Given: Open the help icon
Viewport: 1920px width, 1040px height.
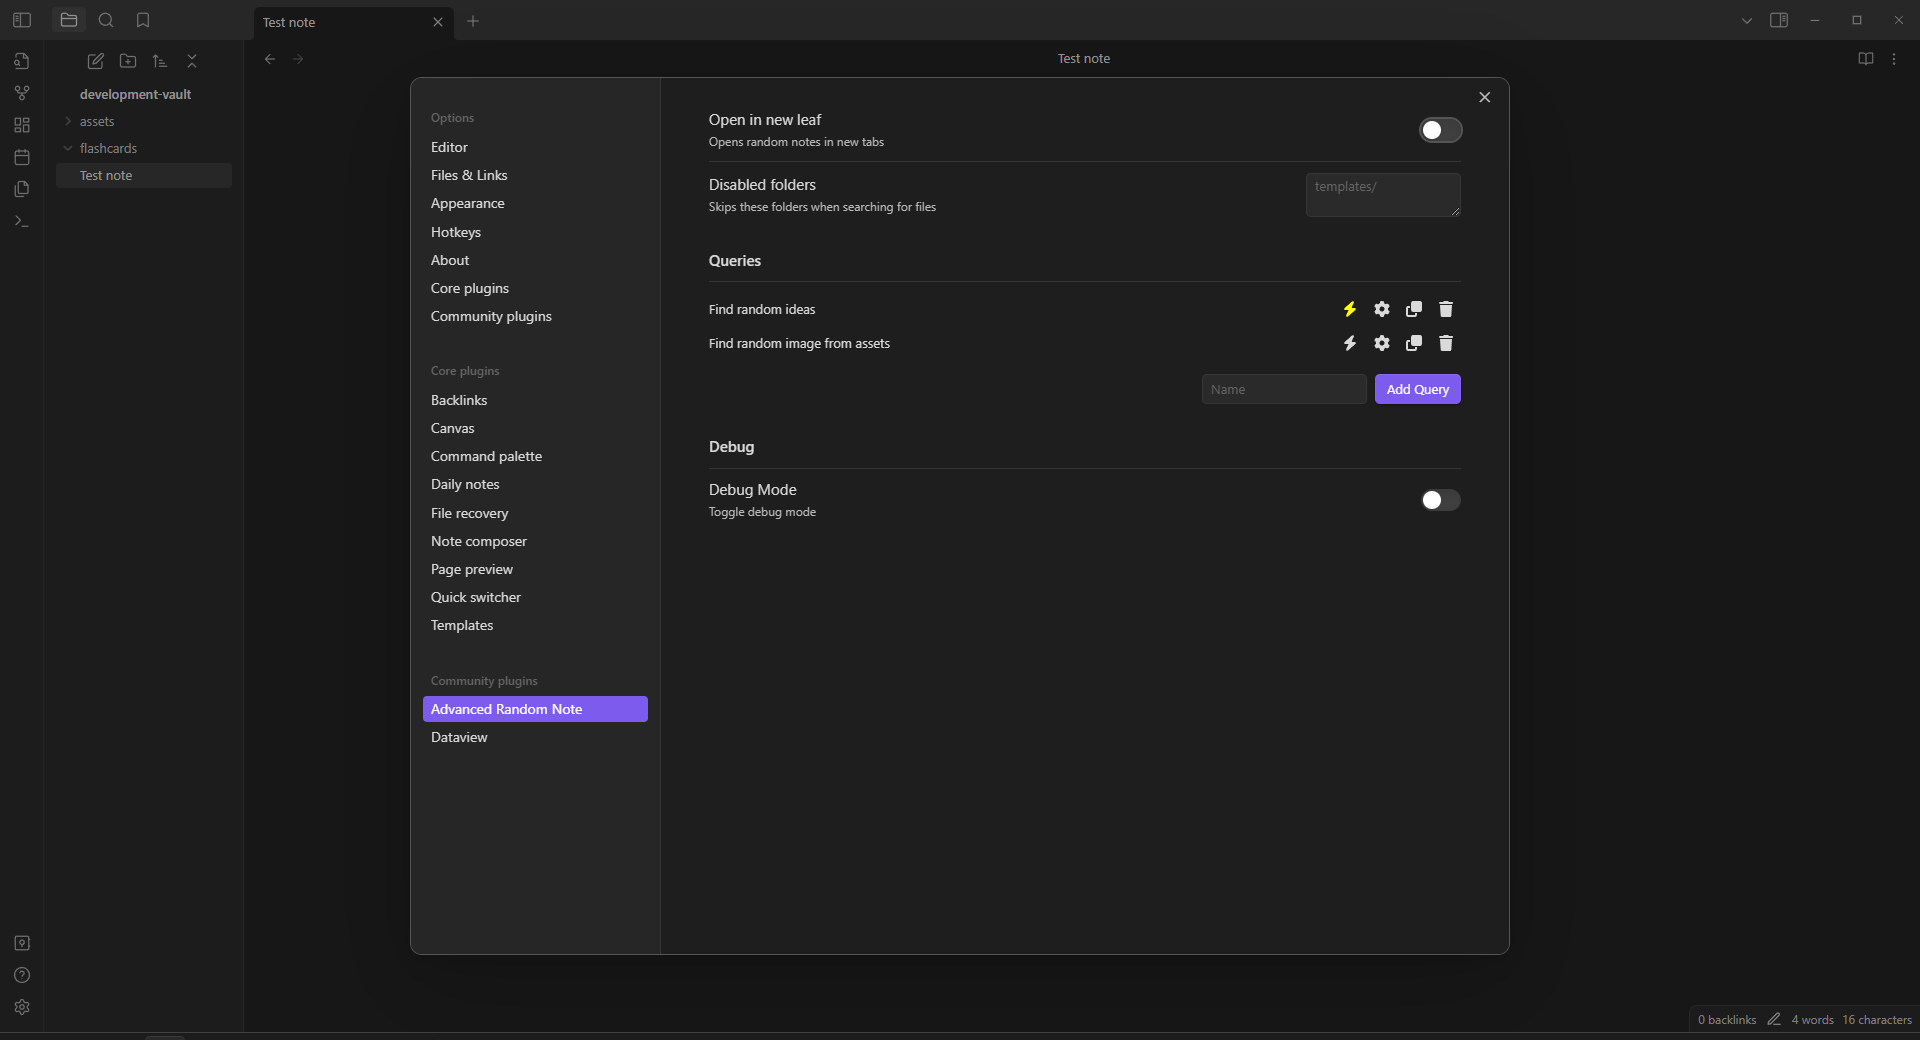Looking at the screenshot, I should (x=22, y=975).
